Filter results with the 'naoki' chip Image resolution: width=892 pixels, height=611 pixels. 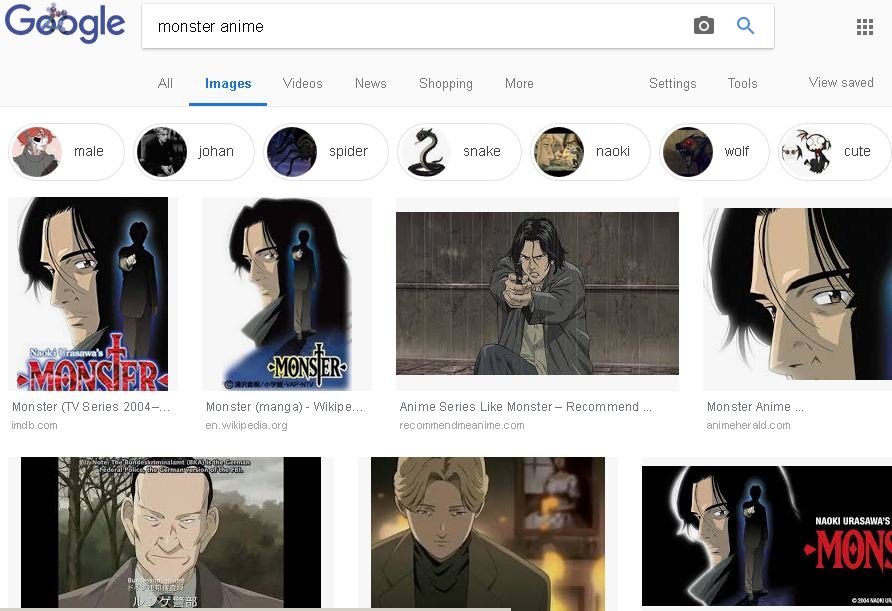[590, 152]
